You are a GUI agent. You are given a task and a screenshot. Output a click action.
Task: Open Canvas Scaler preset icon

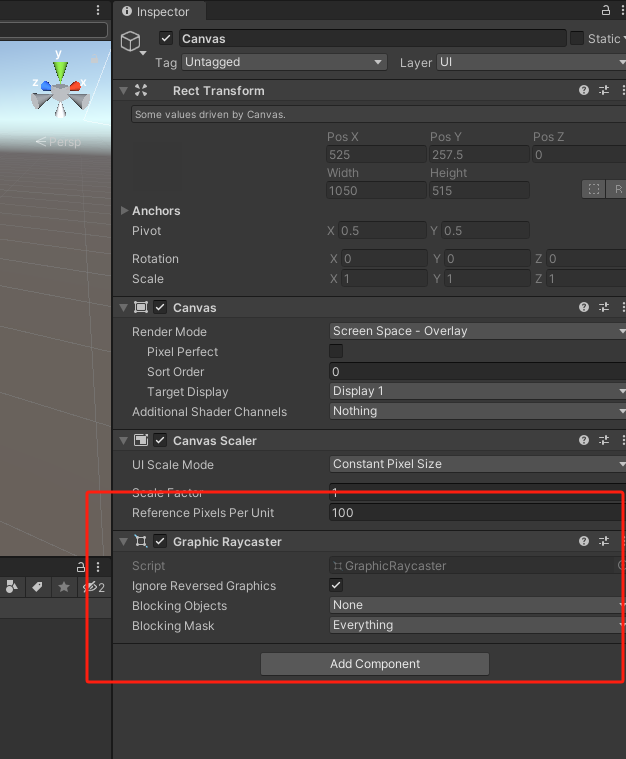point(604,440)
